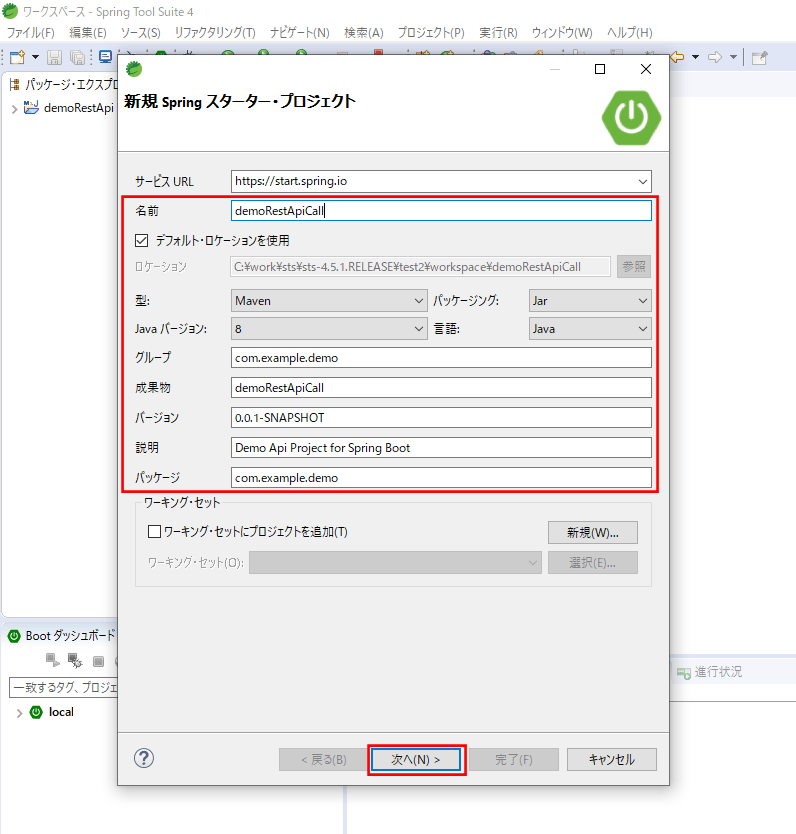The image size is (796, 834).
Task: Check ワーキング・セットにプロジェクトを追加(T)
Action: coord(154,531)
